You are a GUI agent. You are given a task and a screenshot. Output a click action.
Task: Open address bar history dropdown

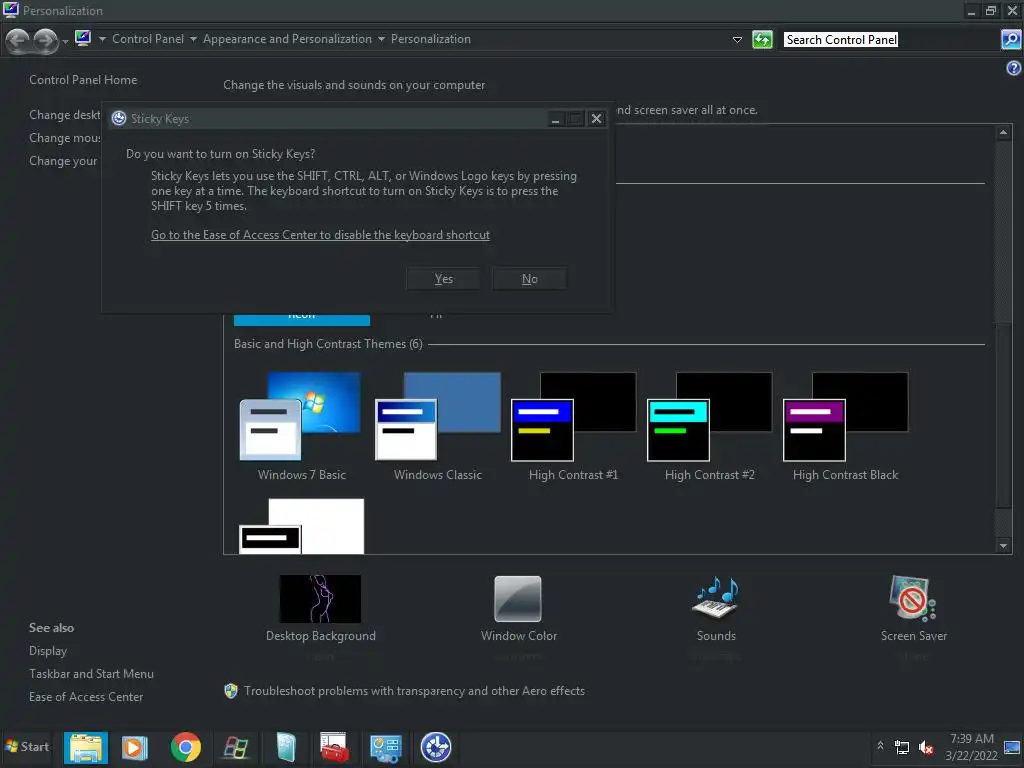737,40
